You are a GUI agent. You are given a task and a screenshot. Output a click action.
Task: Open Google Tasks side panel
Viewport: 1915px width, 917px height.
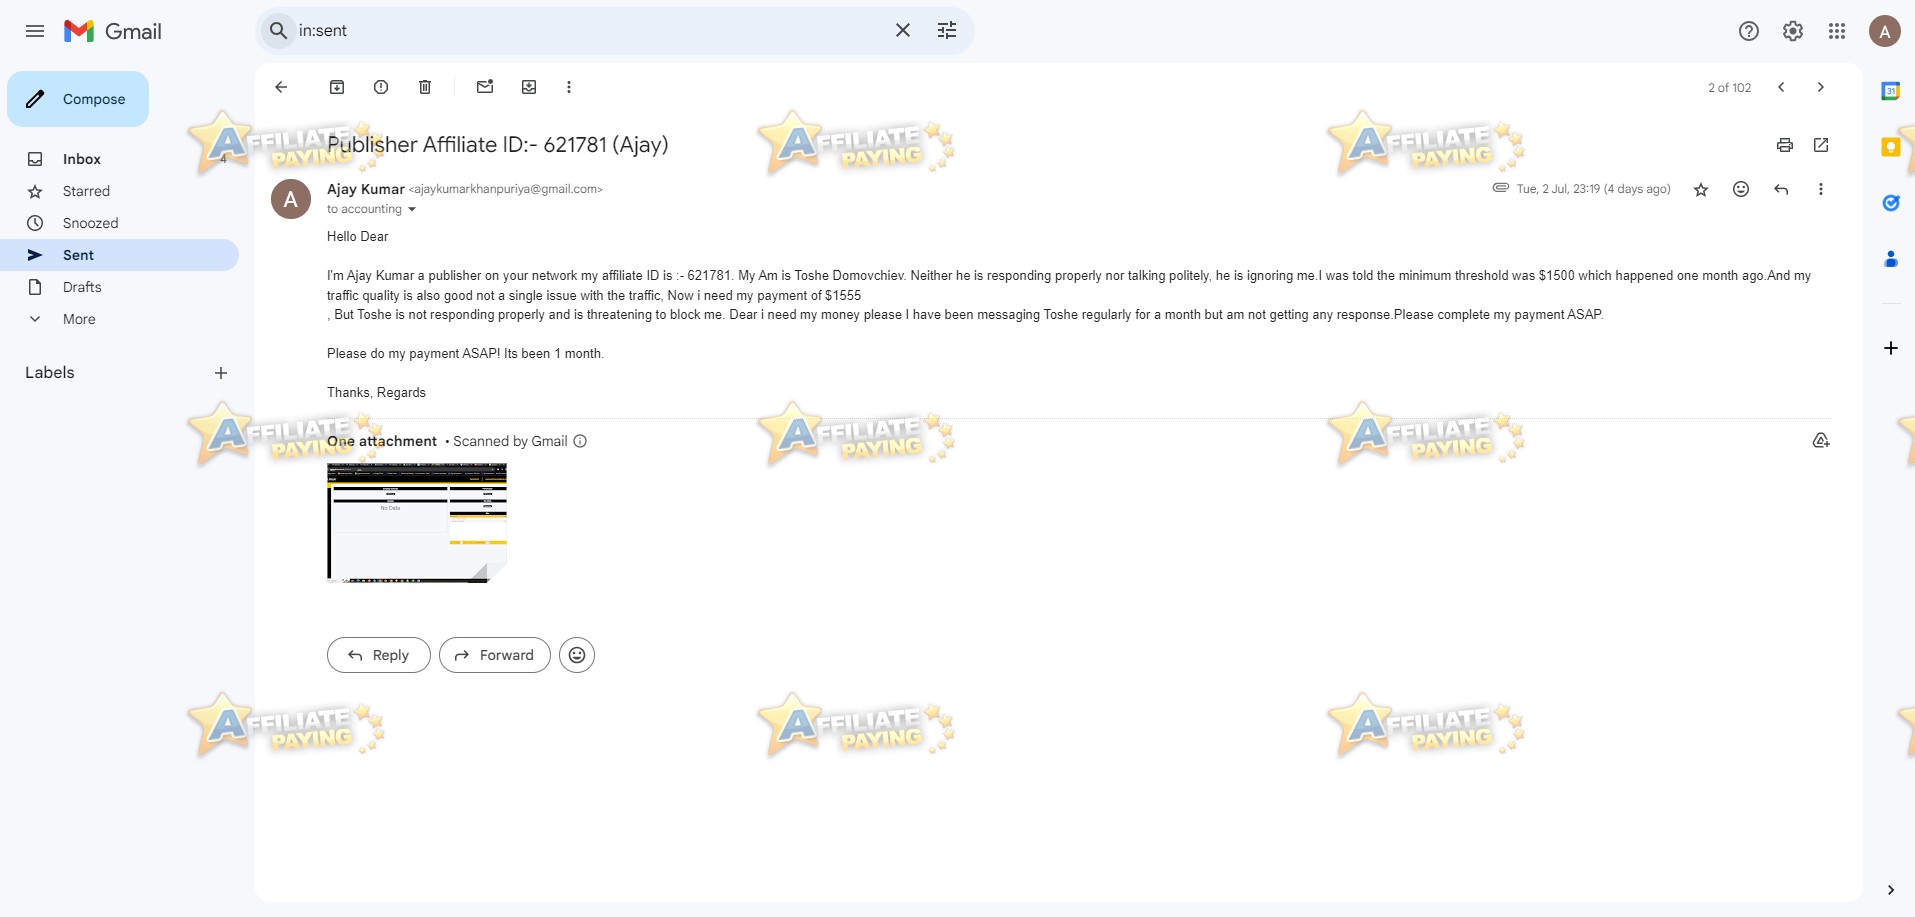pos(1891,203)
